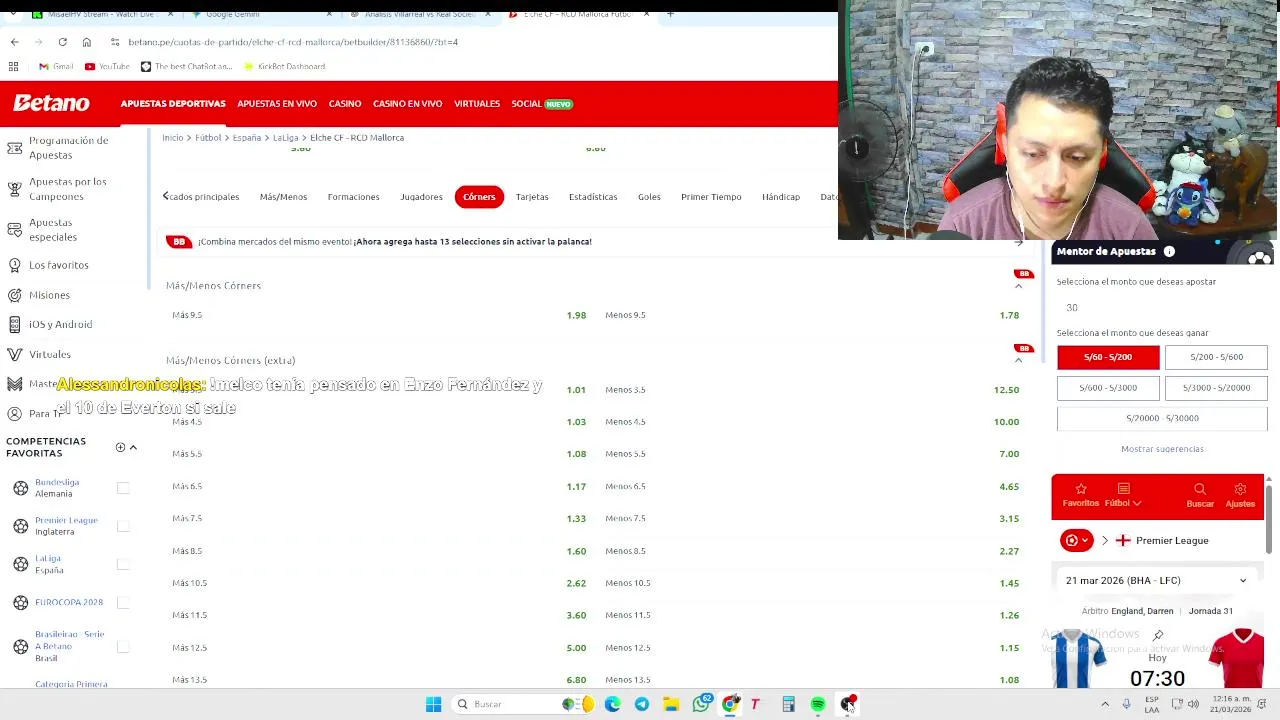Tick the Brasileirao Serie A Betano checkbox
Viewport: 1280px width, 720px height.
(123, 646)
